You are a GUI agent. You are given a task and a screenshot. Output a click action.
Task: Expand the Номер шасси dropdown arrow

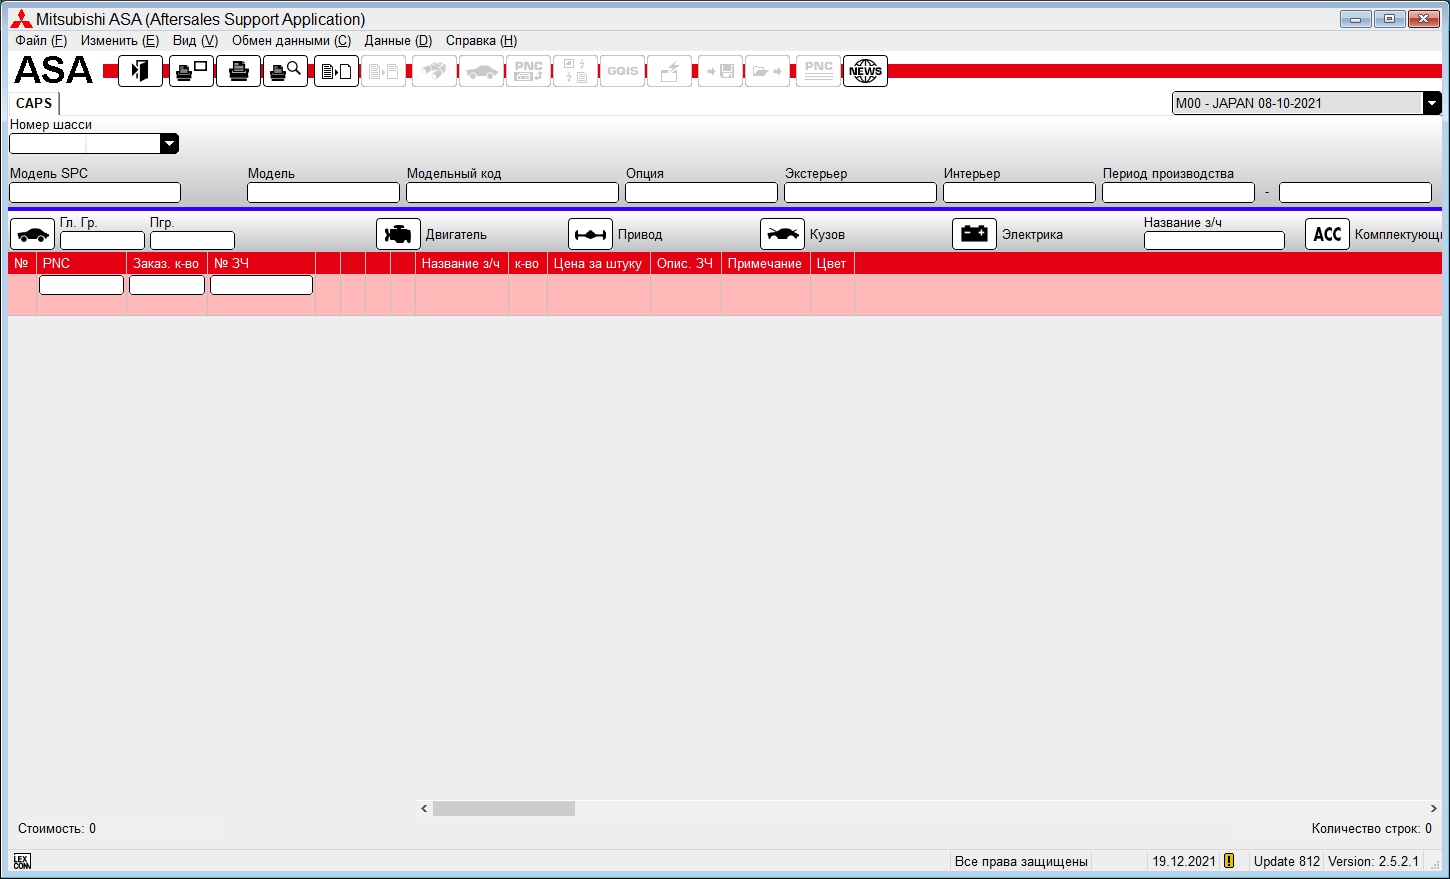point(169,144)
